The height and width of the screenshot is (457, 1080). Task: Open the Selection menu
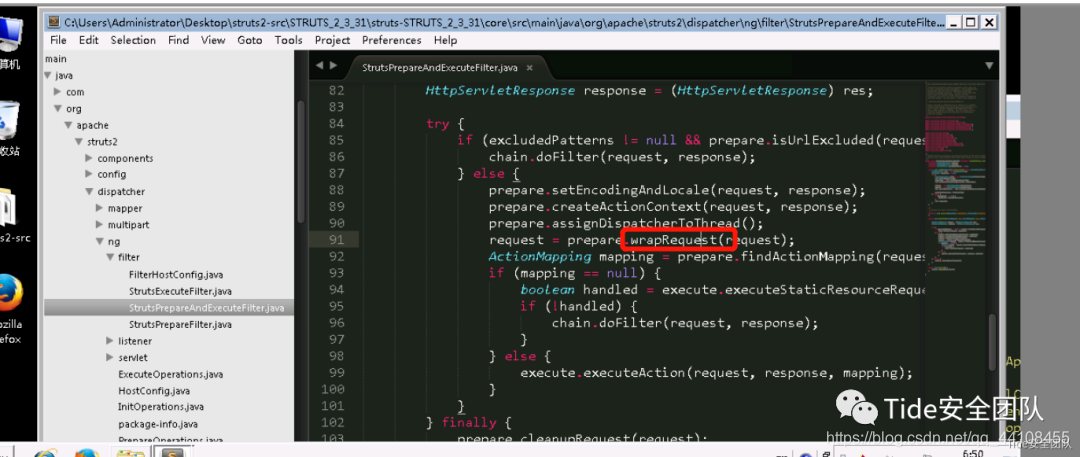(x=133, y=40)
